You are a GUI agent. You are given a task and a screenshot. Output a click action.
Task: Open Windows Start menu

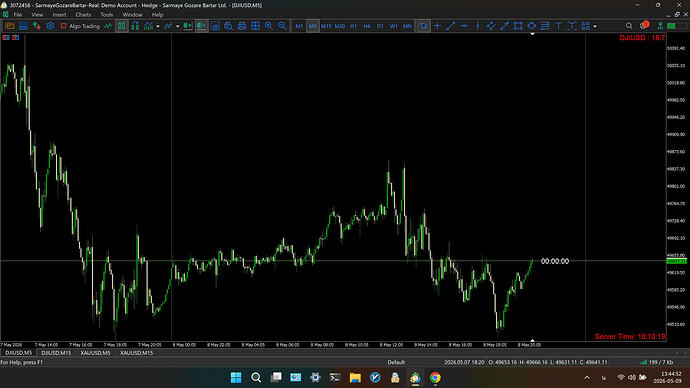(x=236, y=377)
